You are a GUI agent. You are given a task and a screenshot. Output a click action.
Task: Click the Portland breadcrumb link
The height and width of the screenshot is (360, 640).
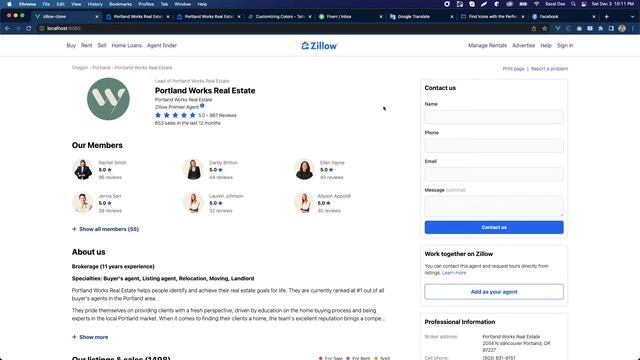(x=101, y=68)
